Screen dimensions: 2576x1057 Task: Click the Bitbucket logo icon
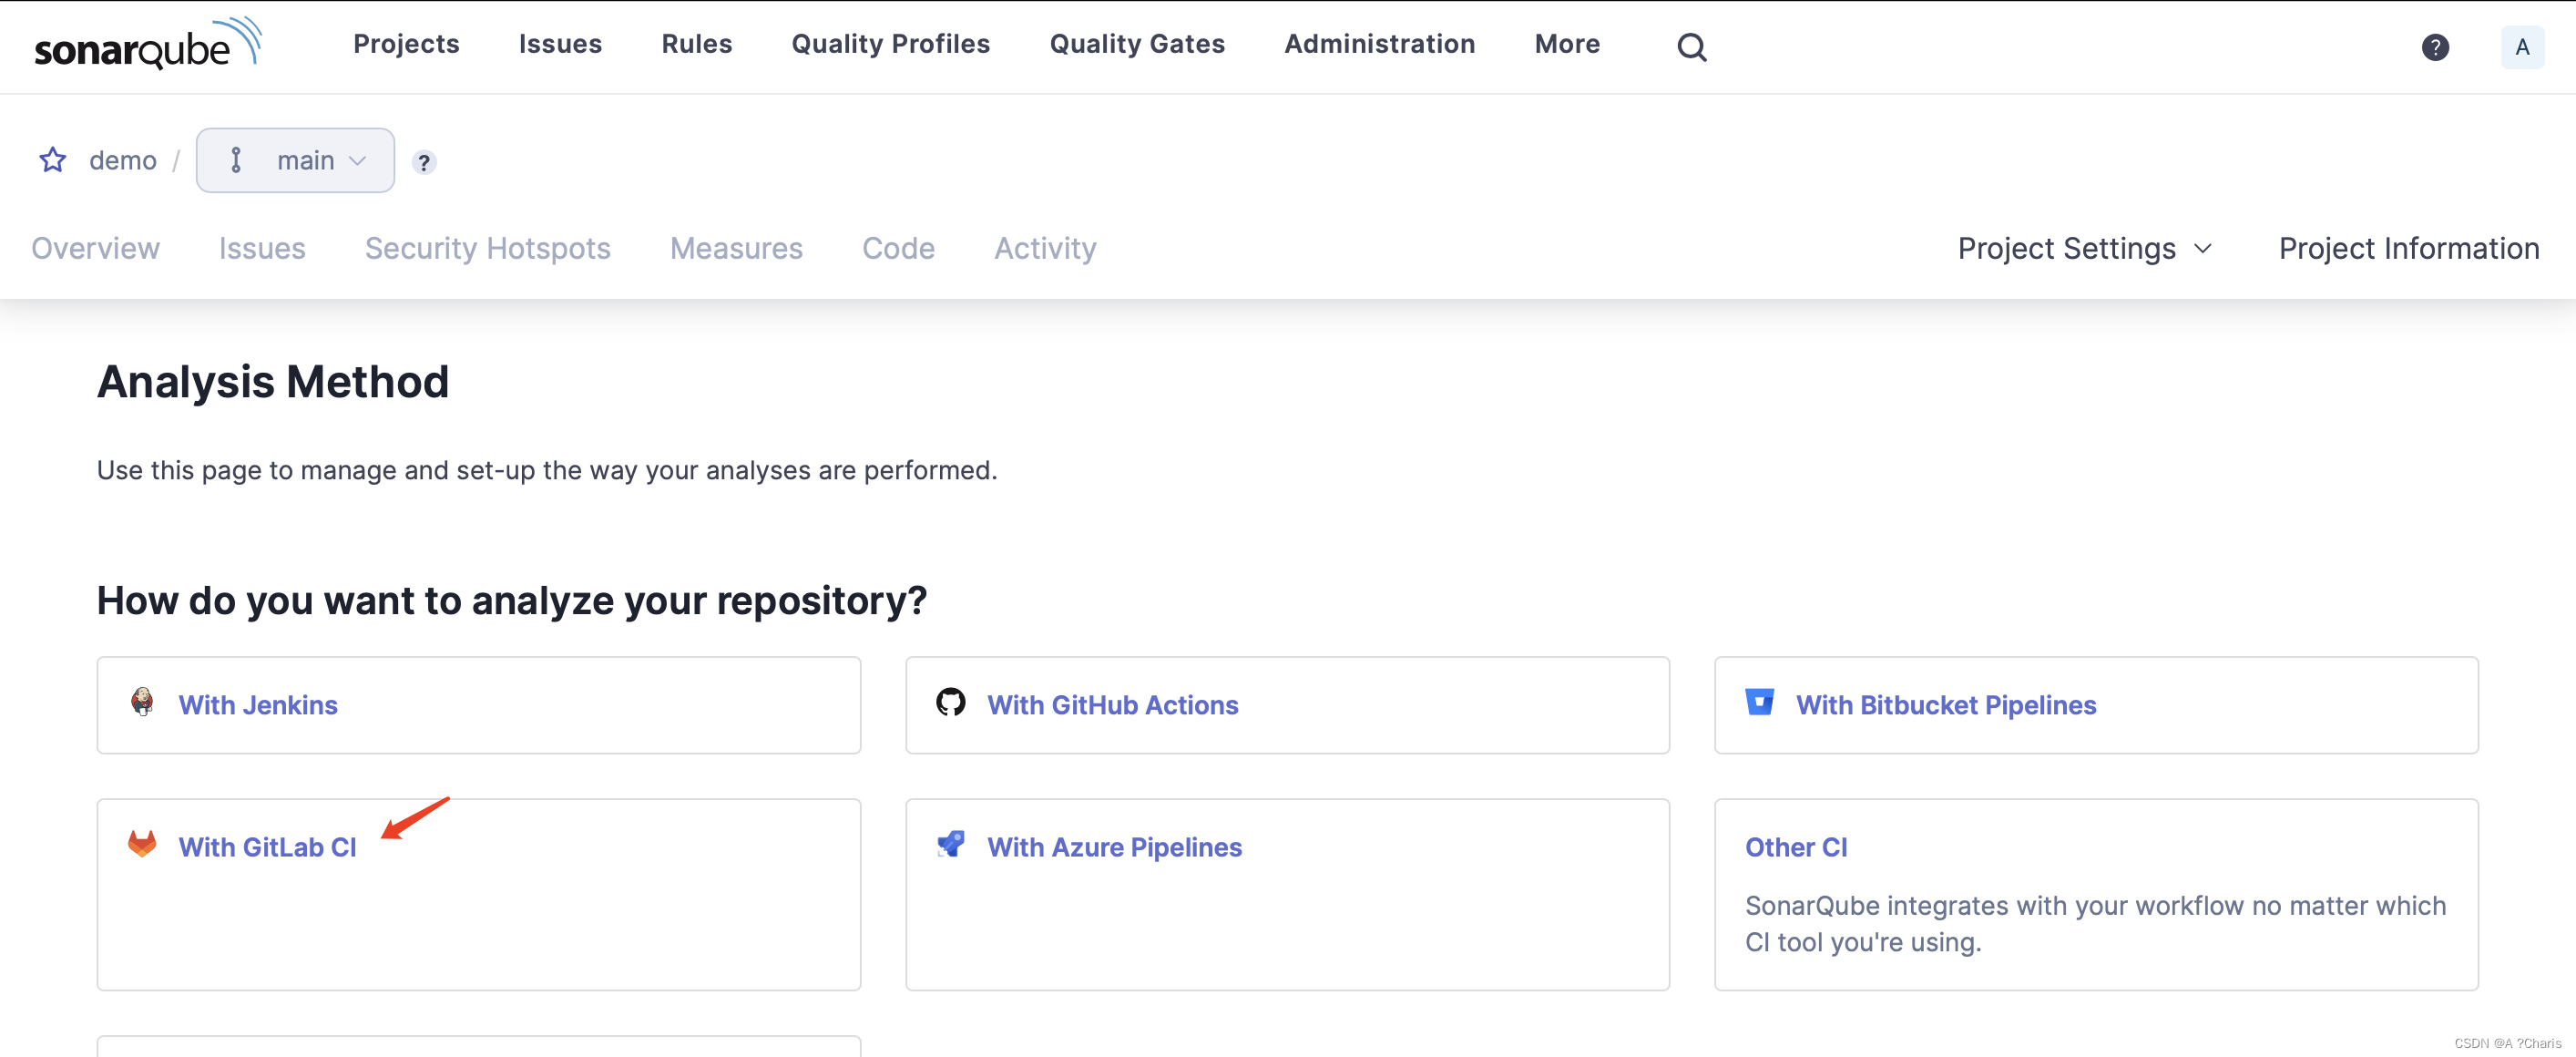pyautogui.click(x=1759, y=702)
